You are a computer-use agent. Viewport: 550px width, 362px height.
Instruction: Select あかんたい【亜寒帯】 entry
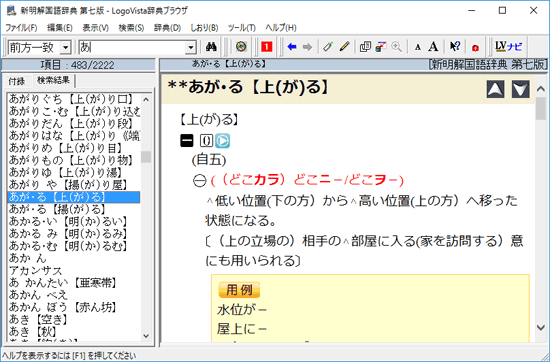coord(74,283)
